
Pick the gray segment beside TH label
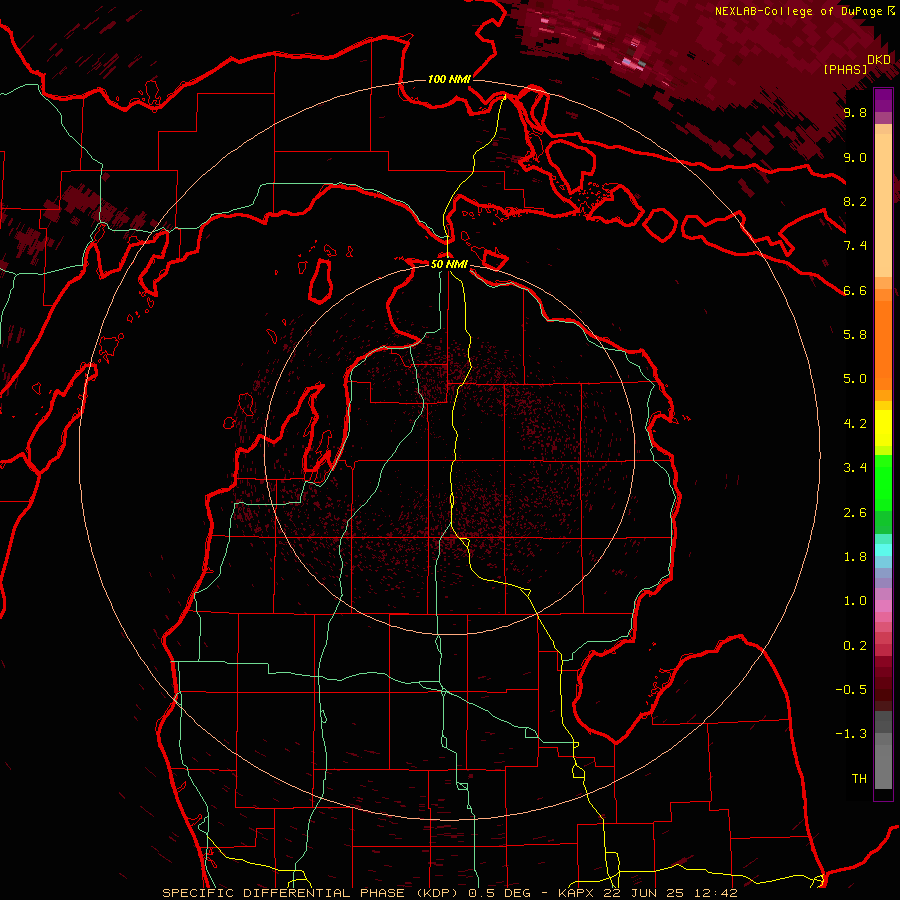pyautogui.click(x=883, y=767)
